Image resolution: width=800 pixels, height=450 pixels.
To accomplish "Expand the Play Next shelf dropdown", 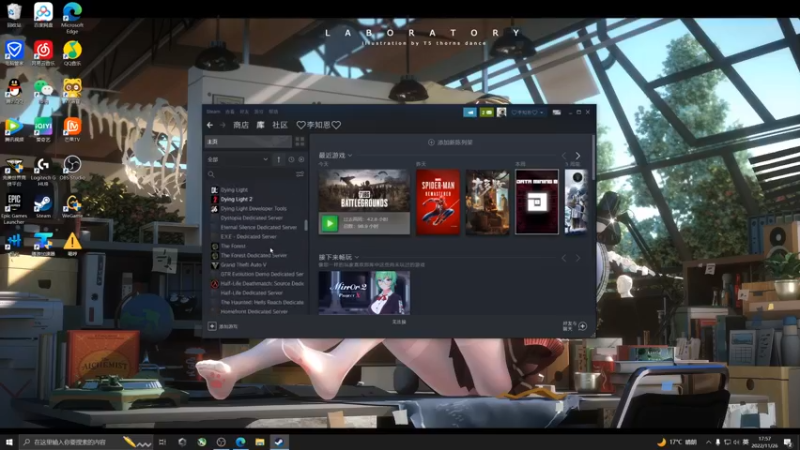I will click(357, 257).
